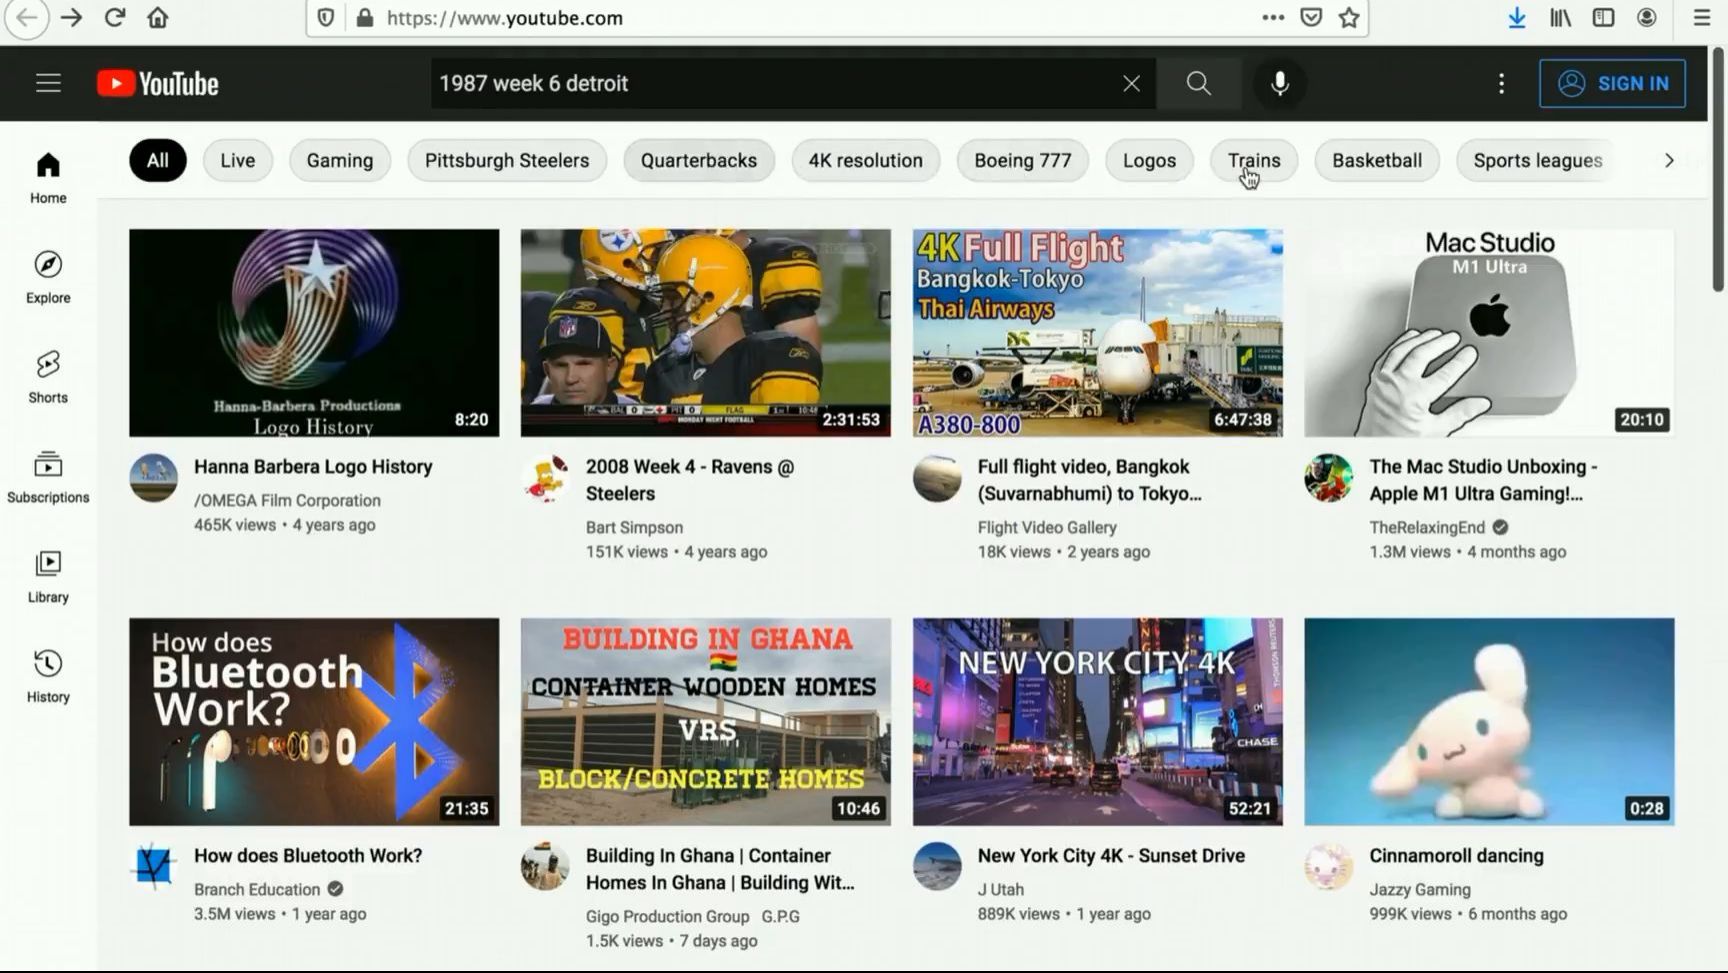Select the Live filter chip

pos(238,160)
